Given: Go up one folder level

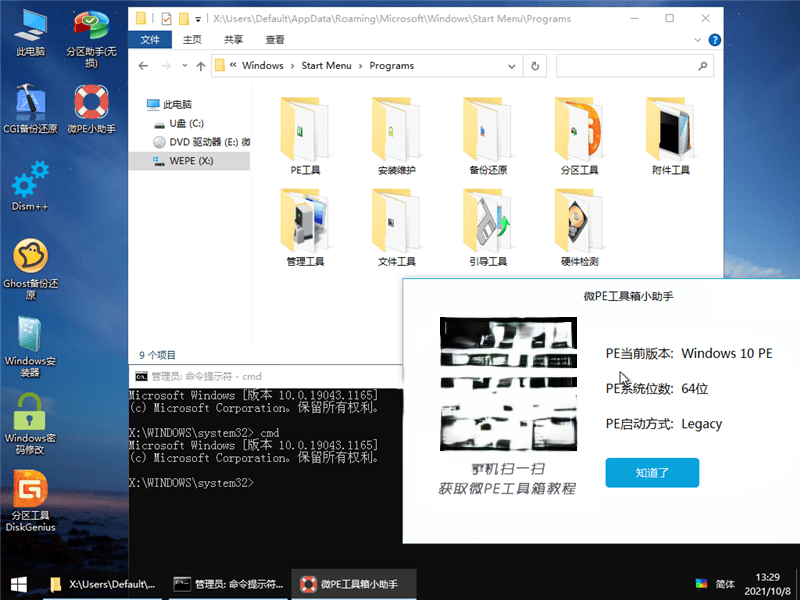Looking at the screenshot, I should coord(201,66).
